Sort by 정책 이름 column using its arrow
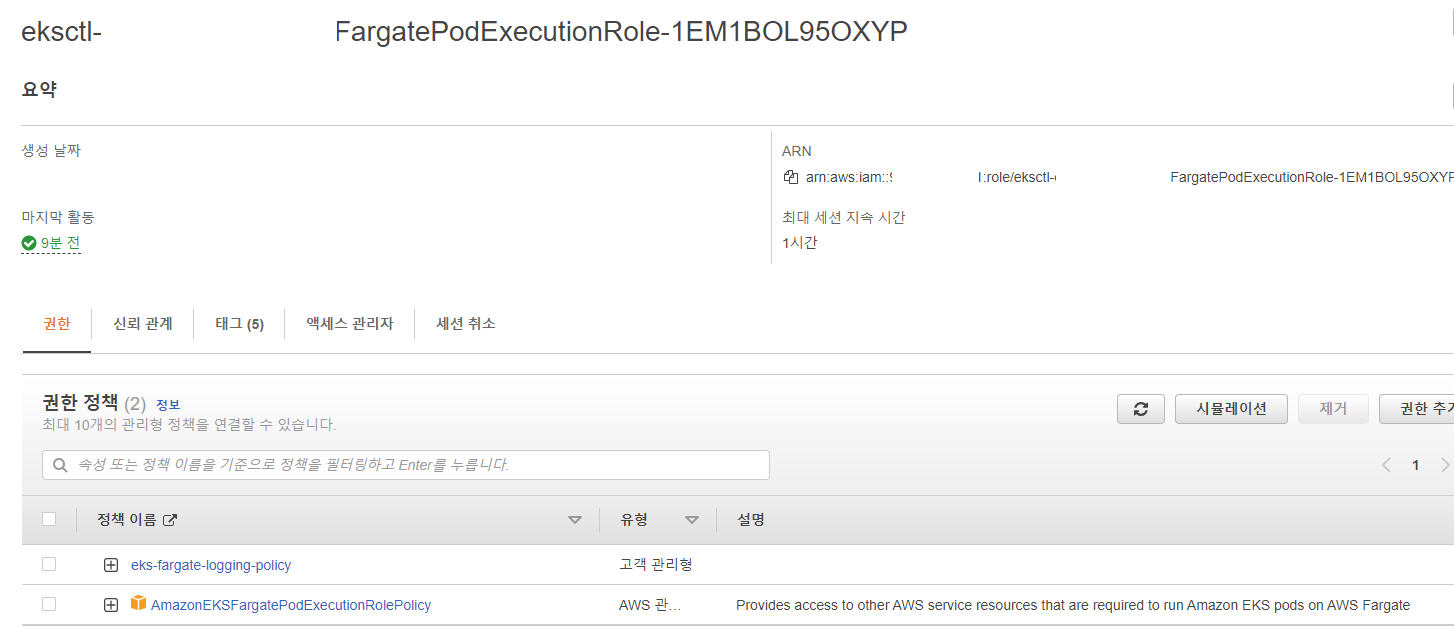1454x632 pixels. point(574,520)
